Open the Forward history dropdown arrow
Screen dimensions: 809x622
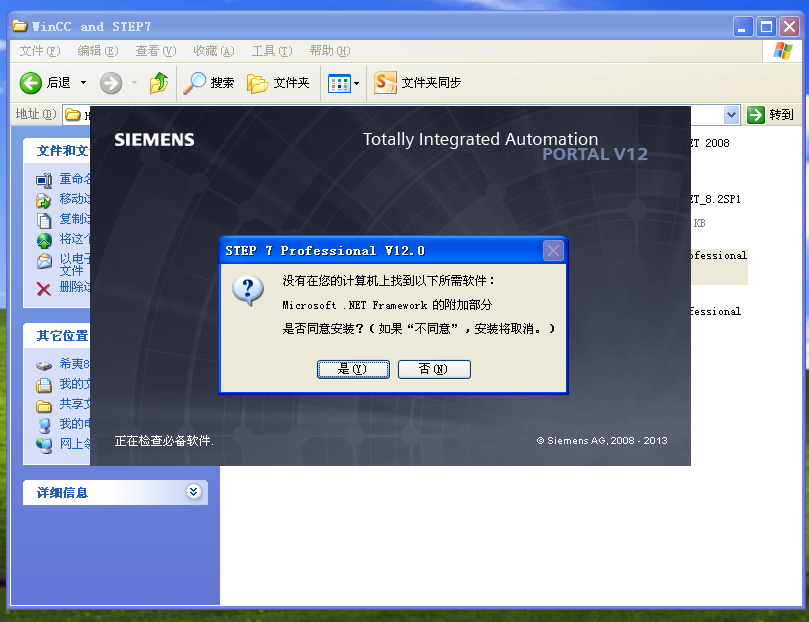pos(134,83)
